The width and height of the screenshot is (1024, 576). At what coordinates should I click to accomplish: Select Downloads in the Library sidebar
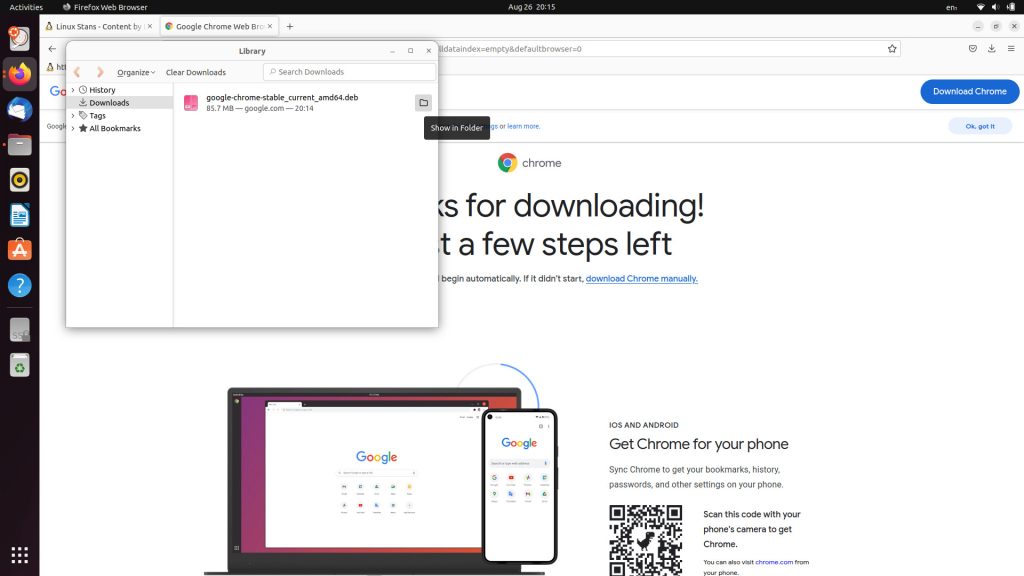[x=109, y=103]
